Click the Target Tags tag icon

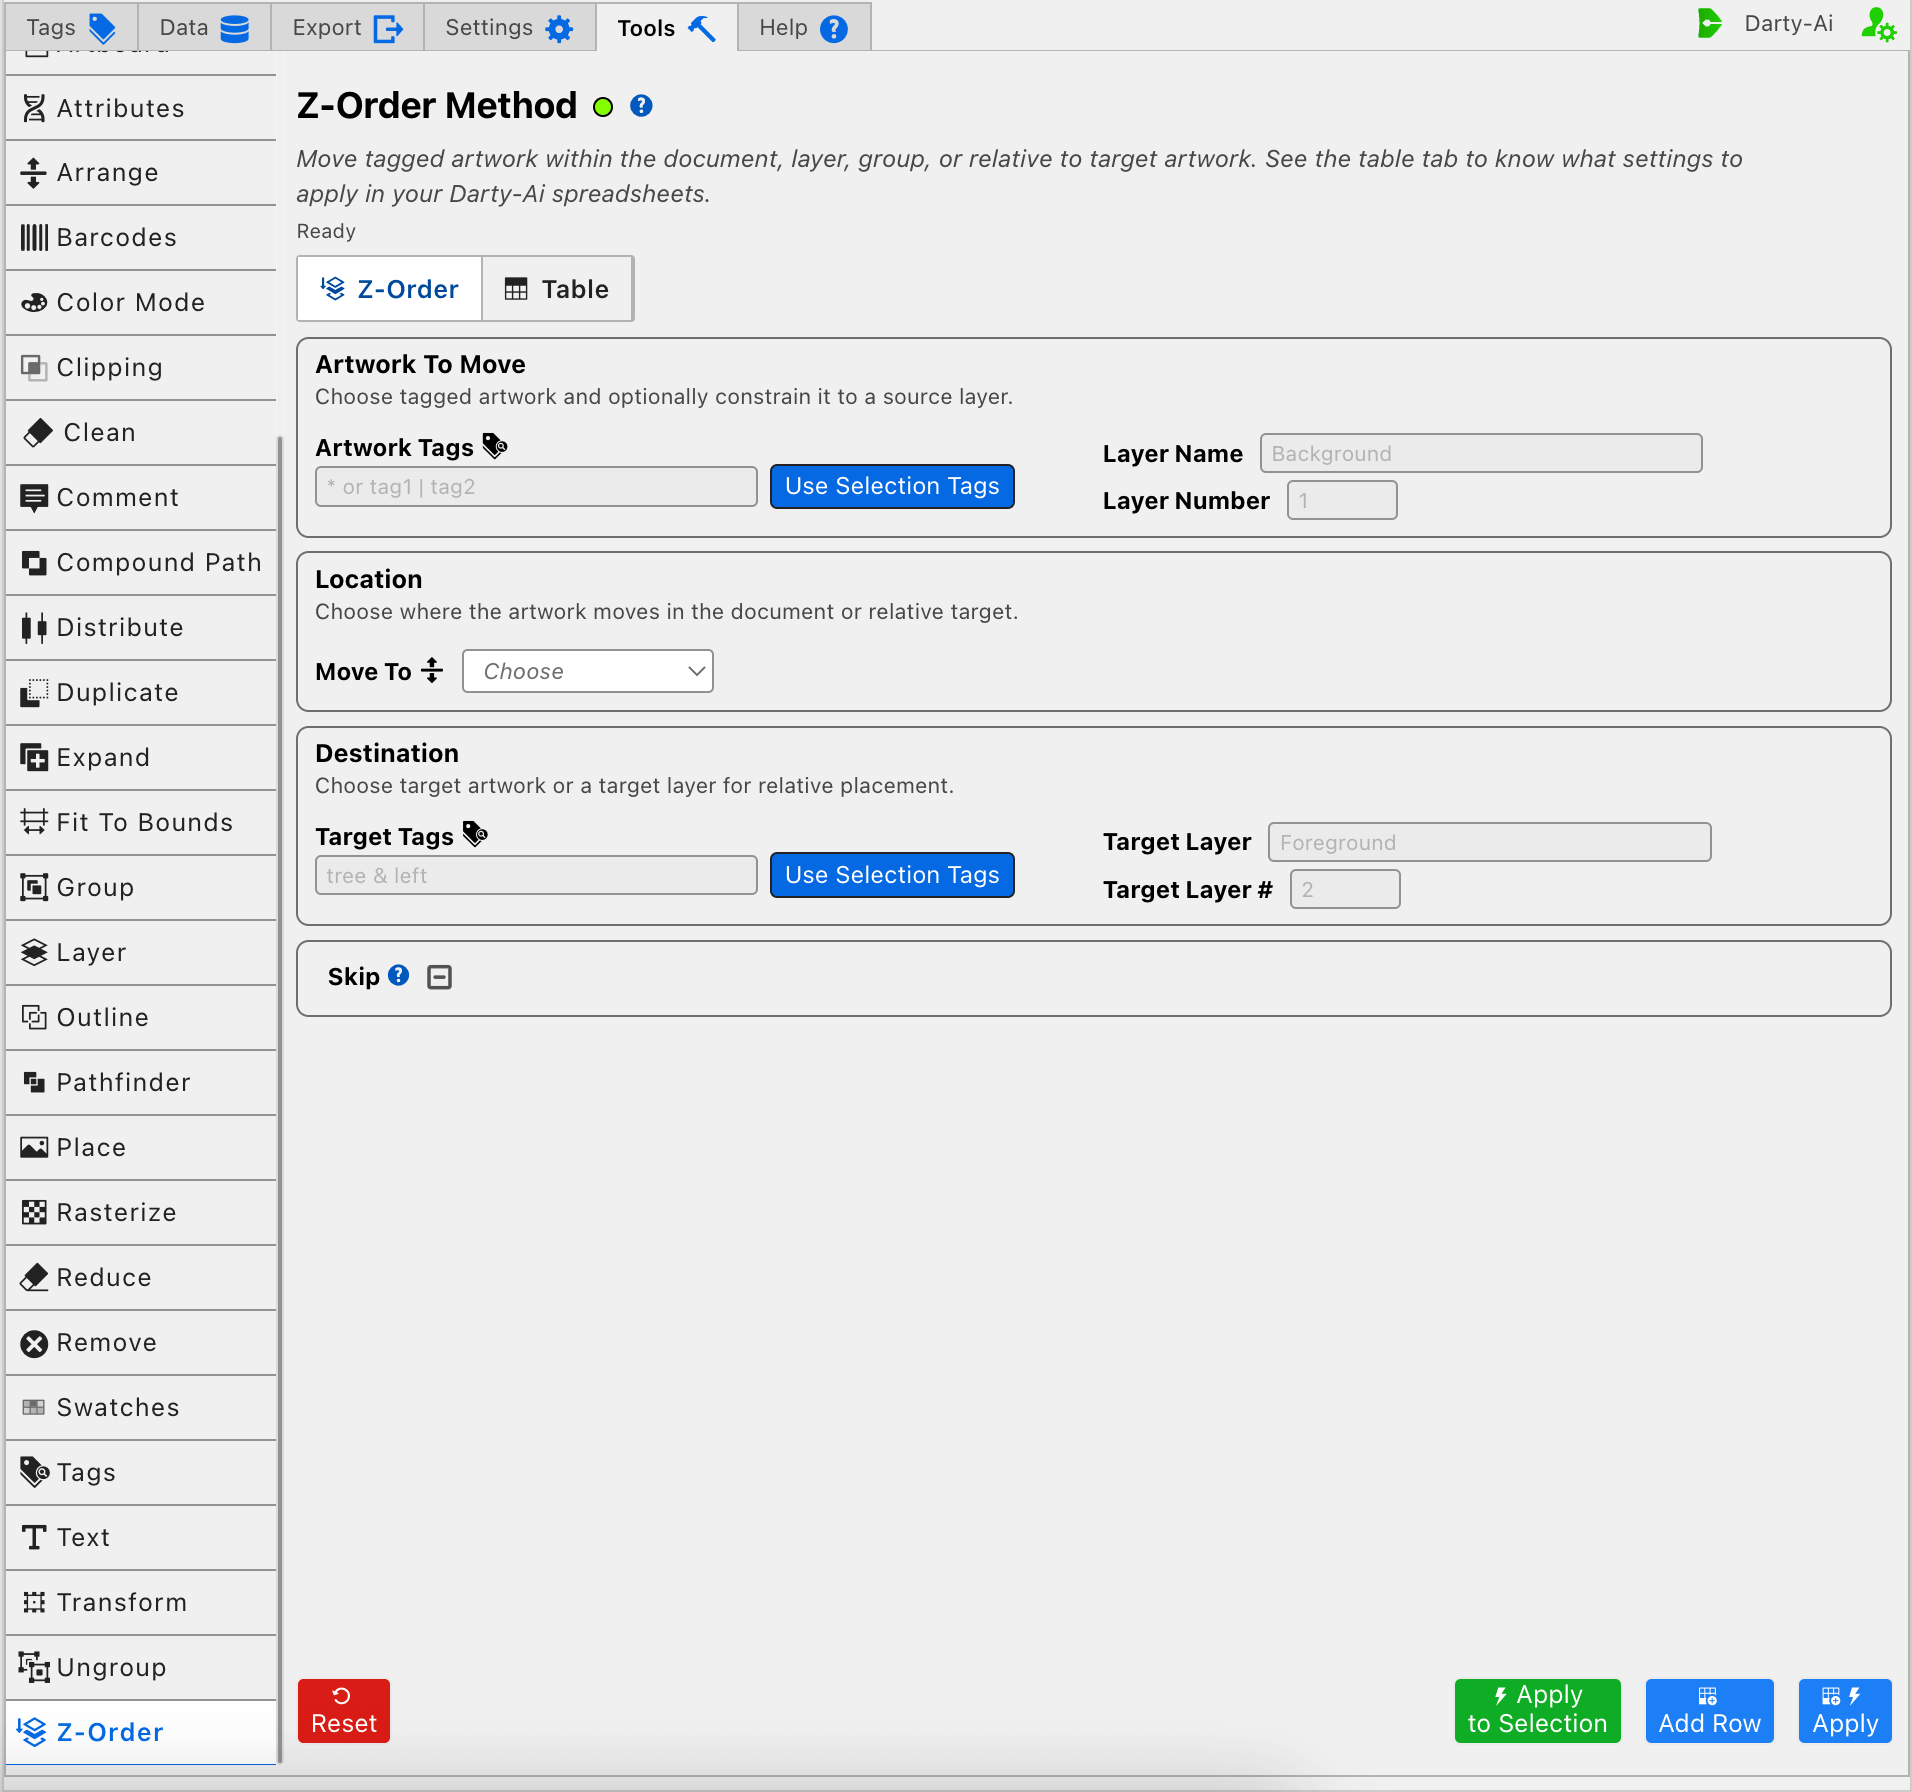(x=475, y=834)
